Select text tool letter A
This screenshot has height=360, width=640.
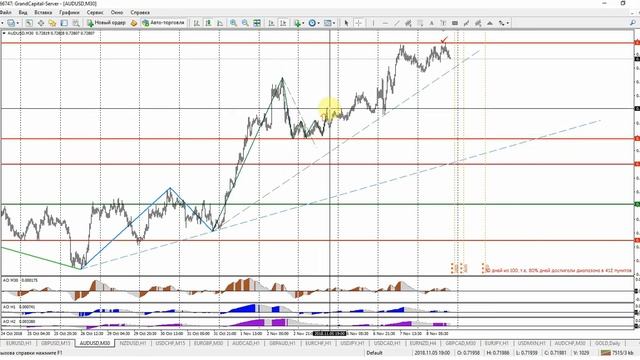point(431,23)
